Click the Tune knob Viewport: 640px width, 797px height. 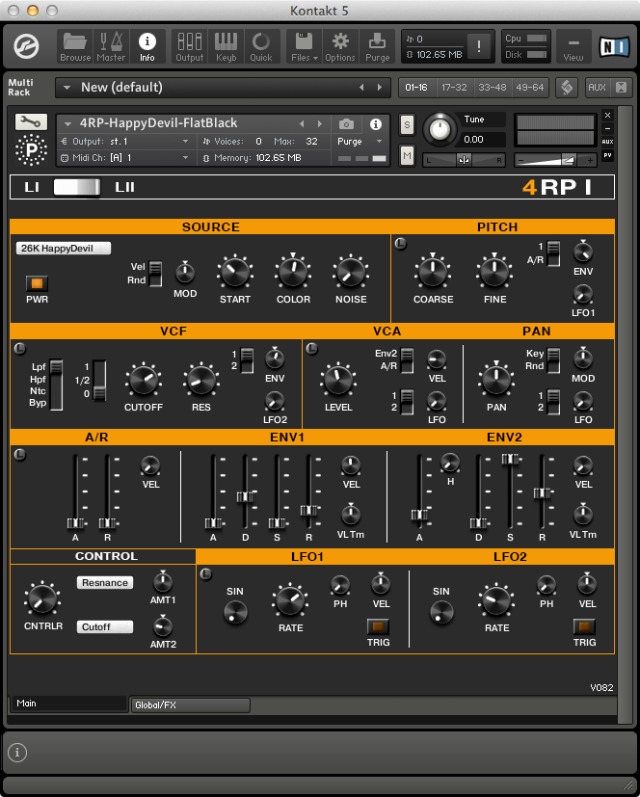click(x=440, y=129)
